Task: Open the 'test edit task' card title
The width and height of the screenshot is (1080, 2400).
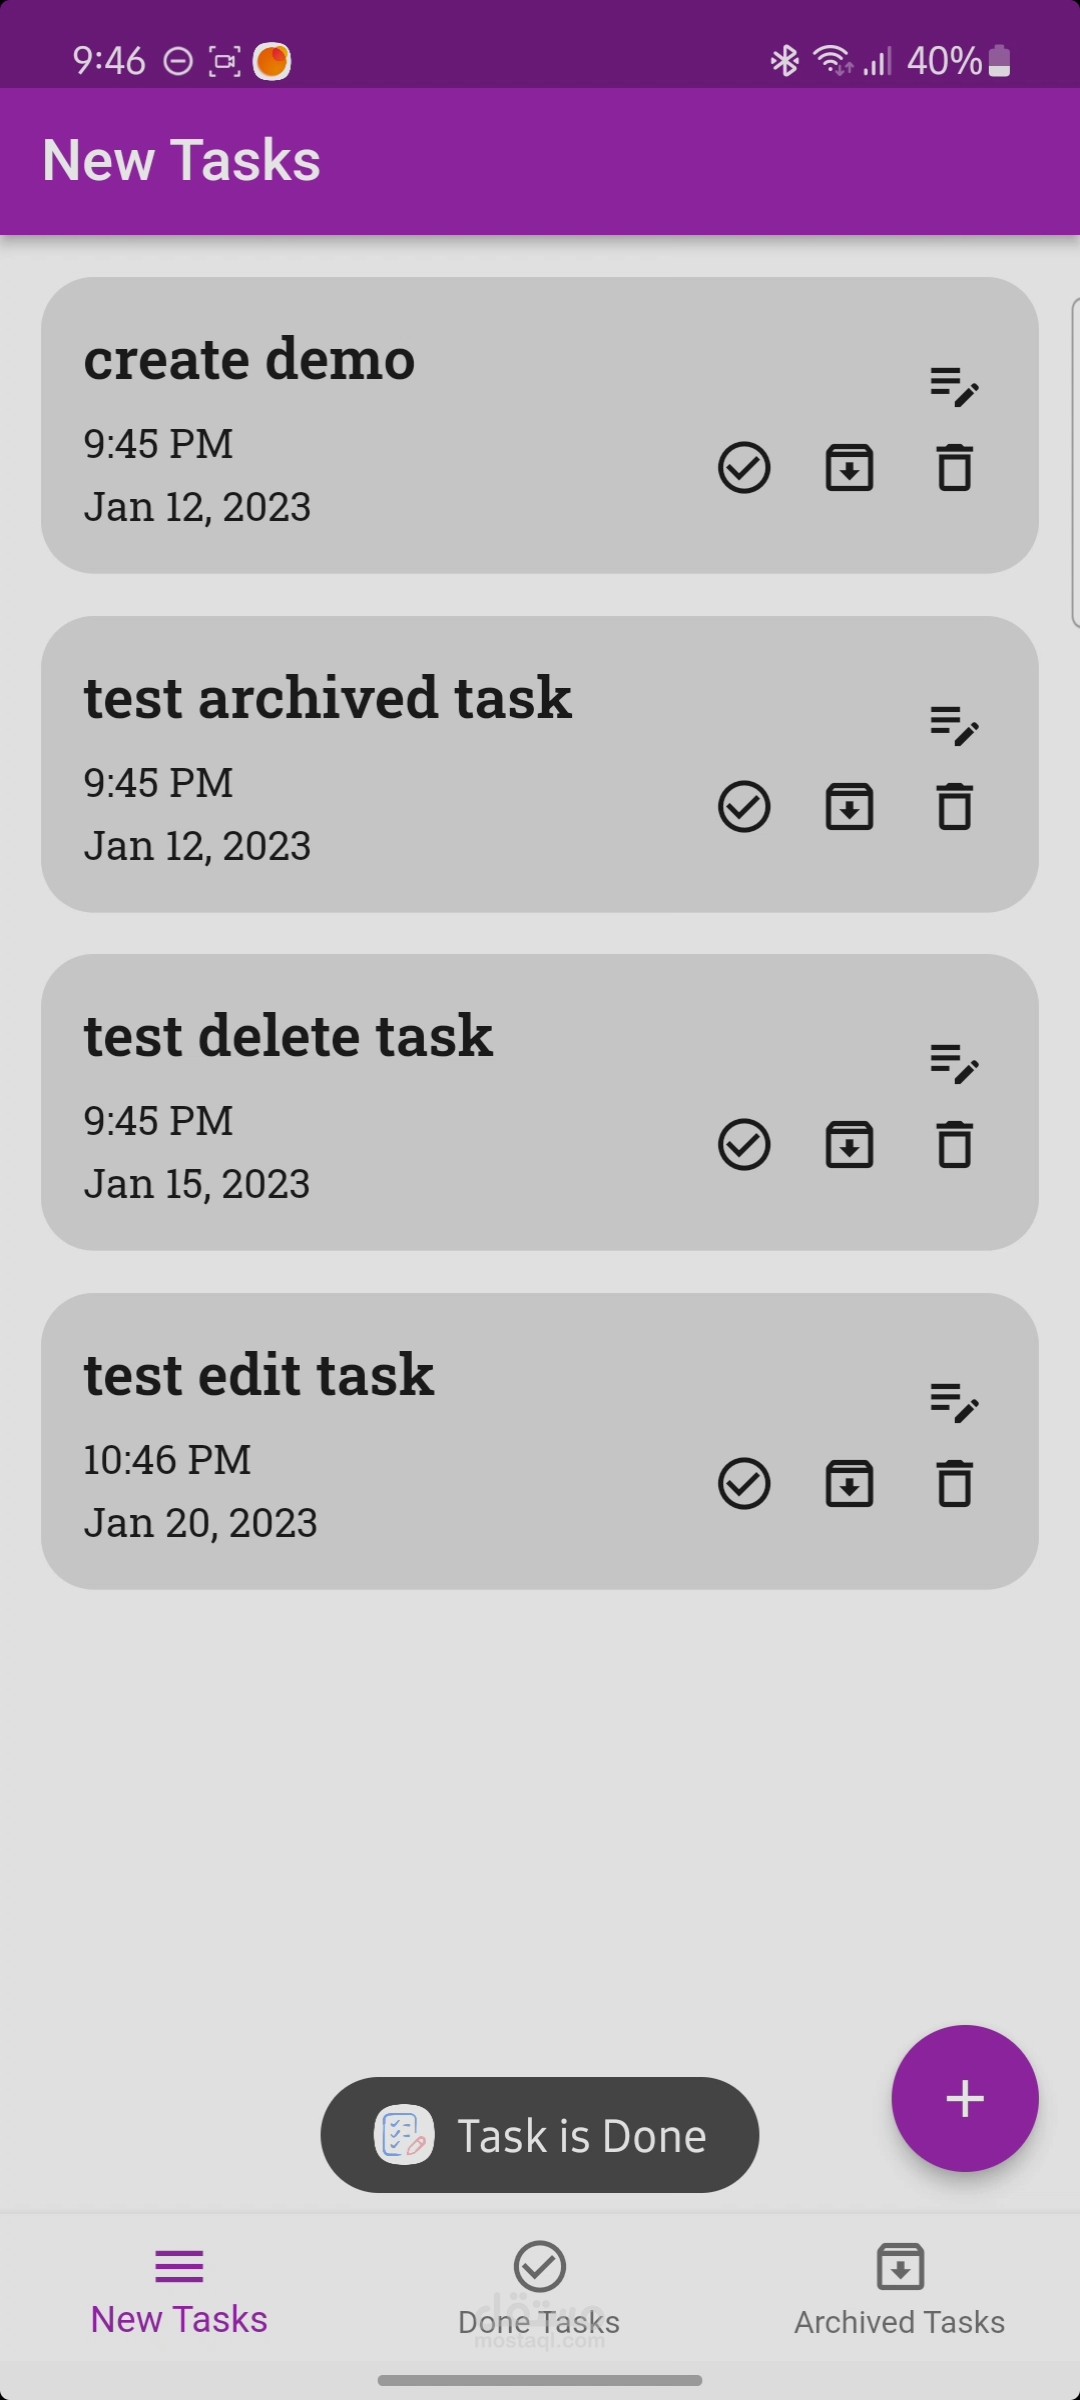Action: (259, 1375)
